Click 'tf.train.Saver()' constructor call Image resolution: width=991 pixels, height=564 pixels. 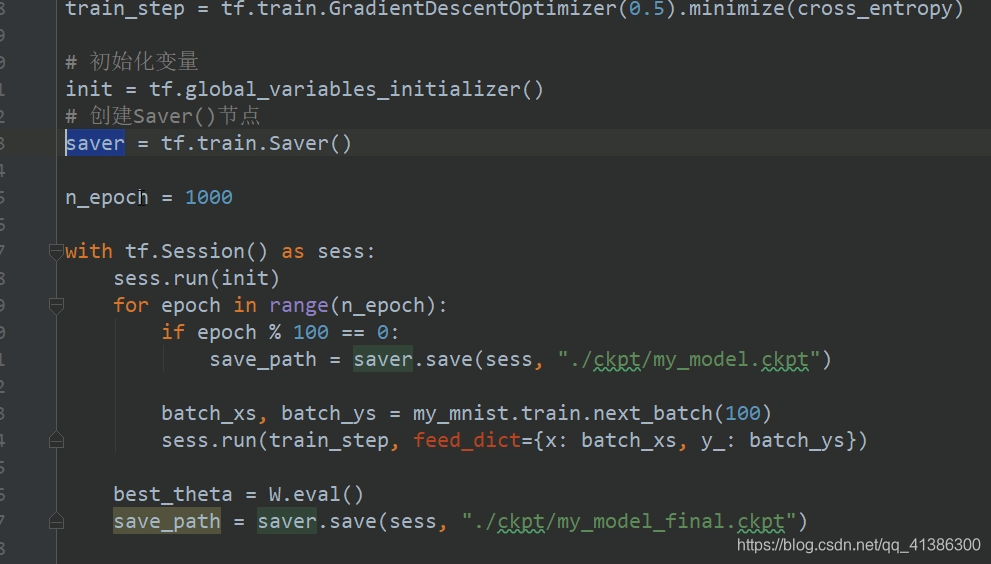coord(257,144)
